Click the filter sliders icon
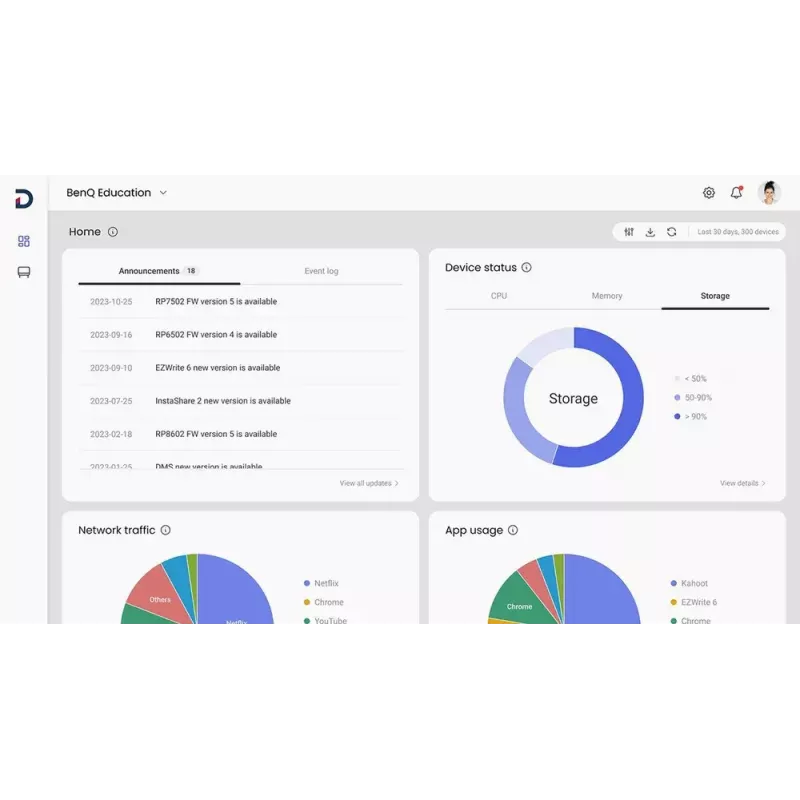Image resolution: width=800 pixels, height=800 pixels. (x=629, y=232)
